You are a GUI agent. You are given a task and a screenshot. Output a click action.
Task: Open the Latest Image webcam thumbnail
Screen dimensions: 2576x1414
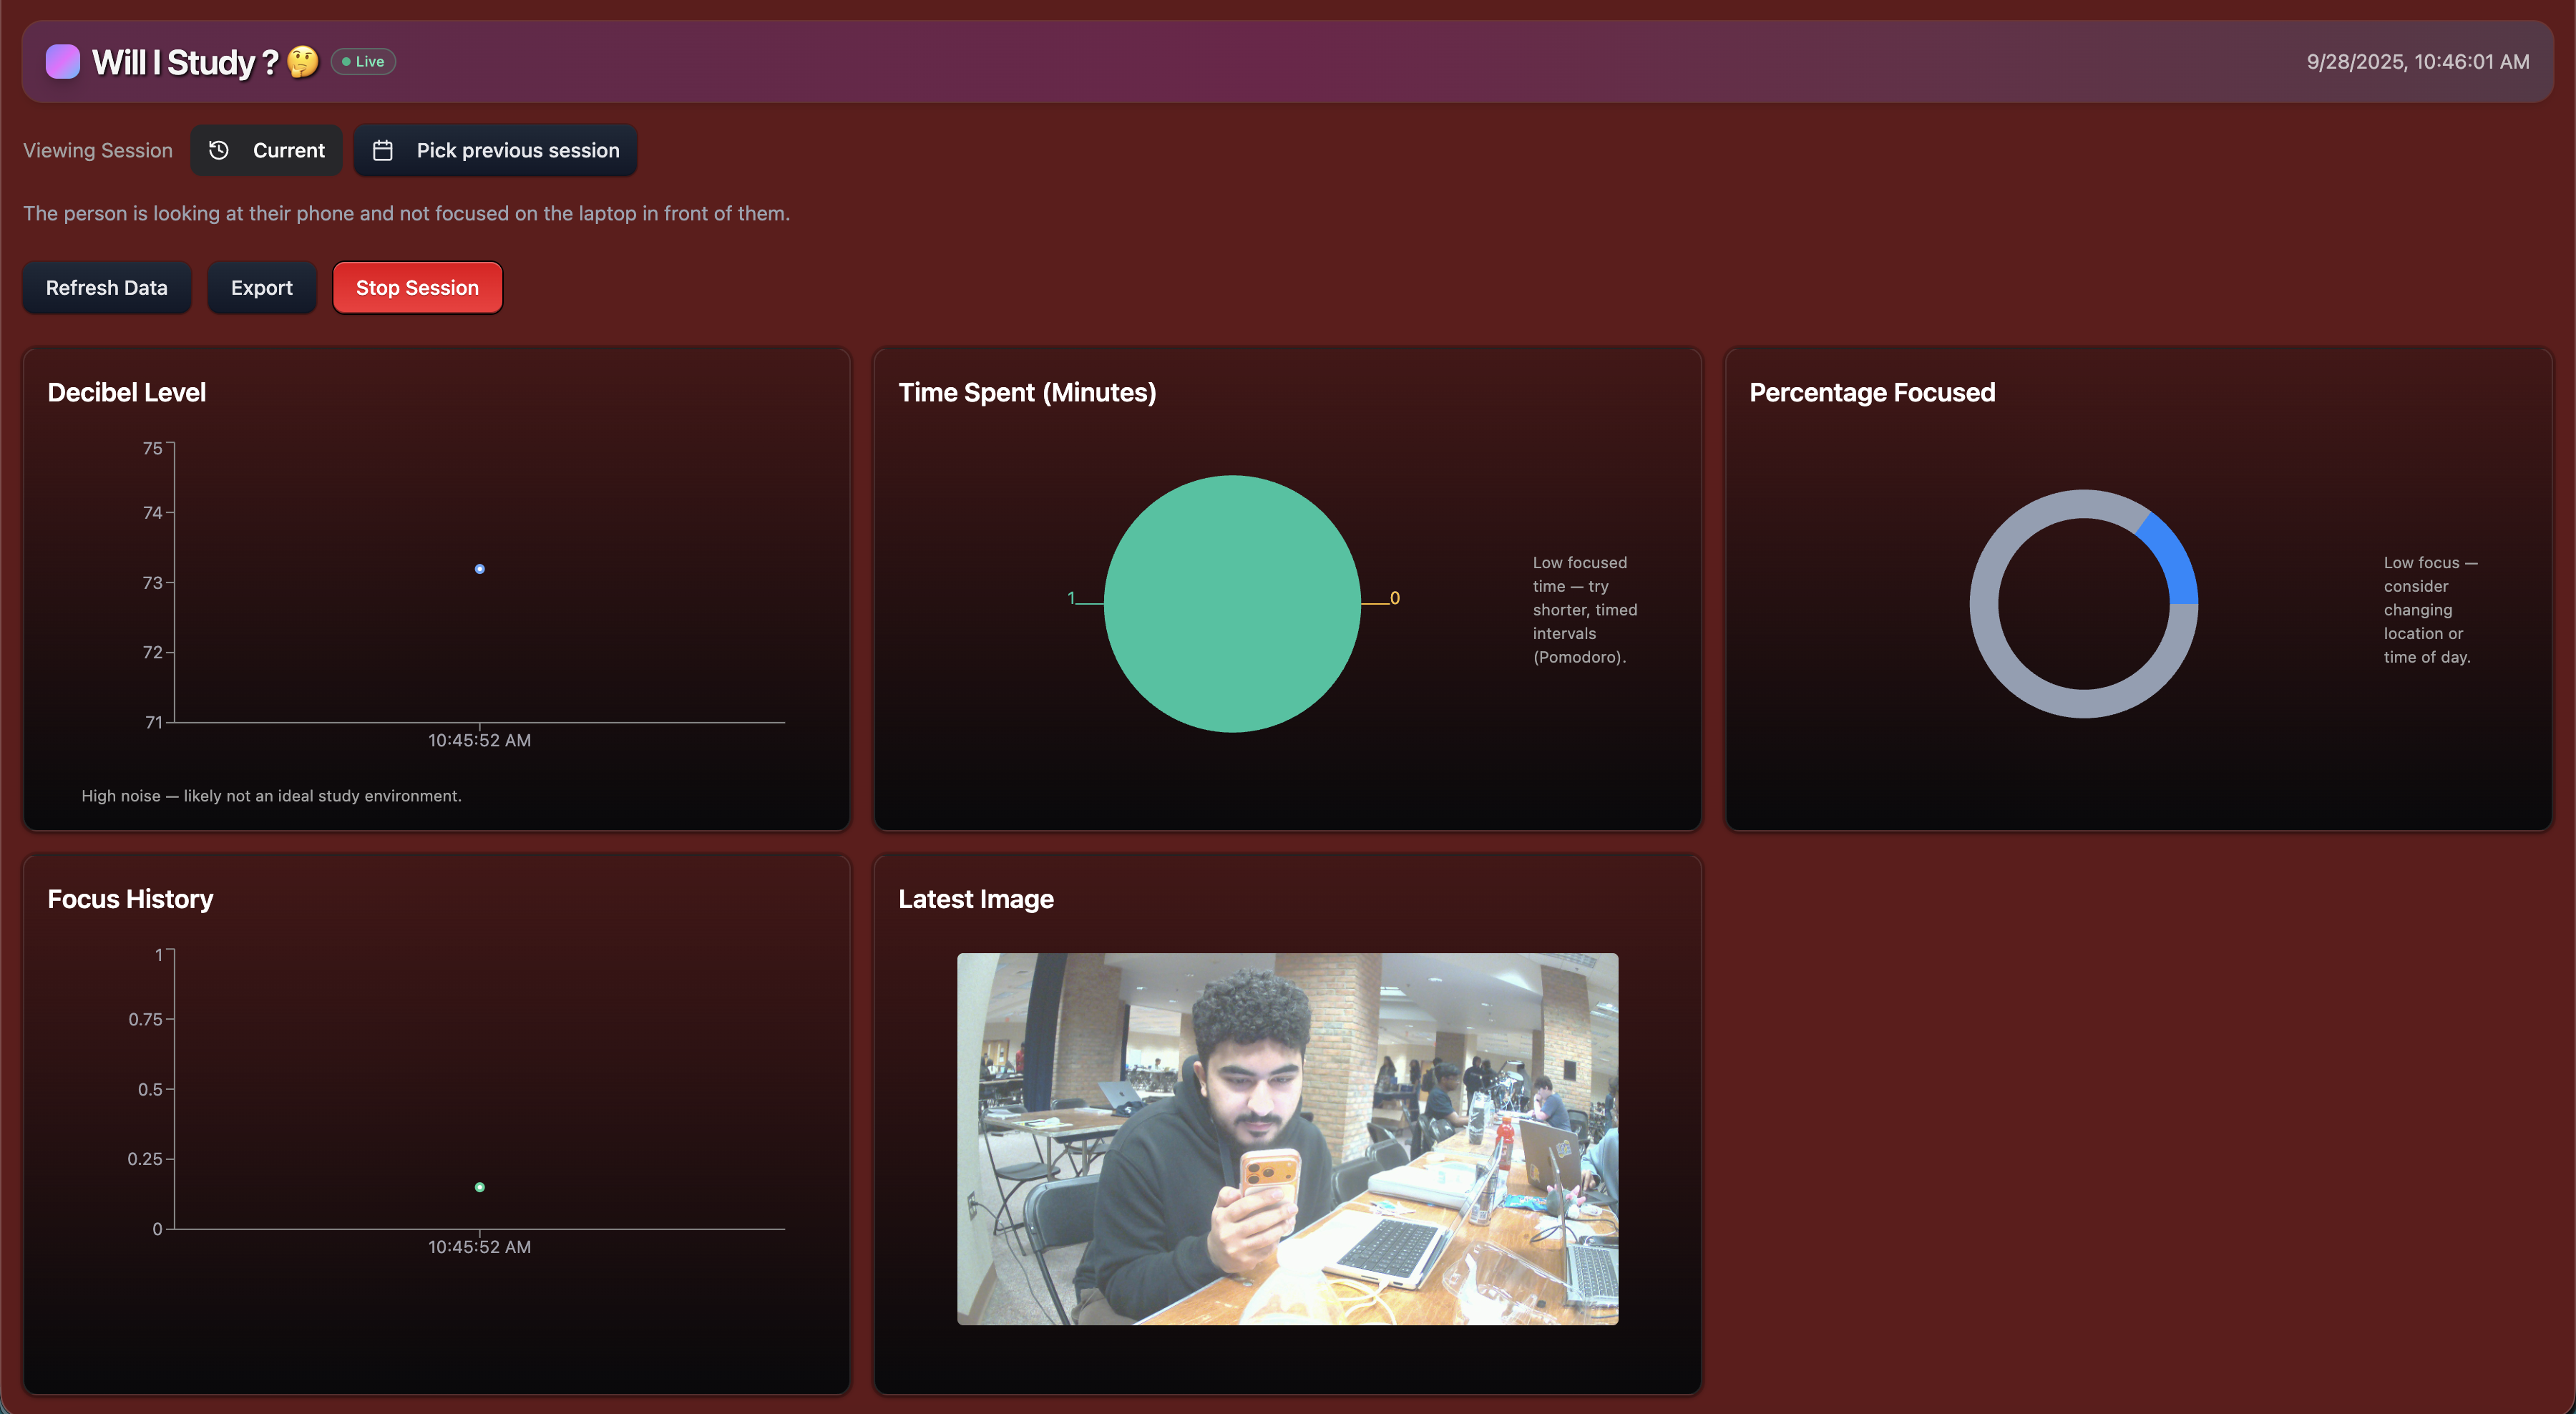pos(1287,1138)
